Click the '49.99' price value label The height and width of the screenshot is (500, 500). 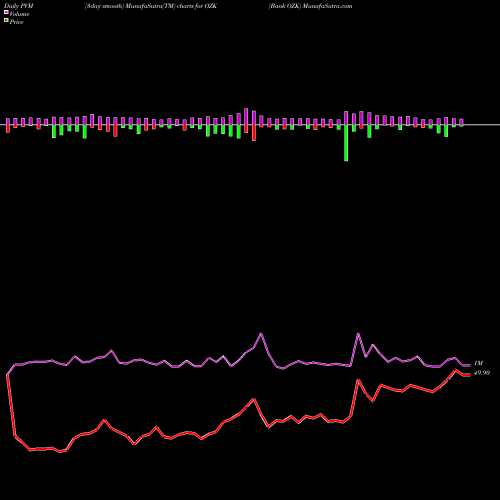point(482,373)
